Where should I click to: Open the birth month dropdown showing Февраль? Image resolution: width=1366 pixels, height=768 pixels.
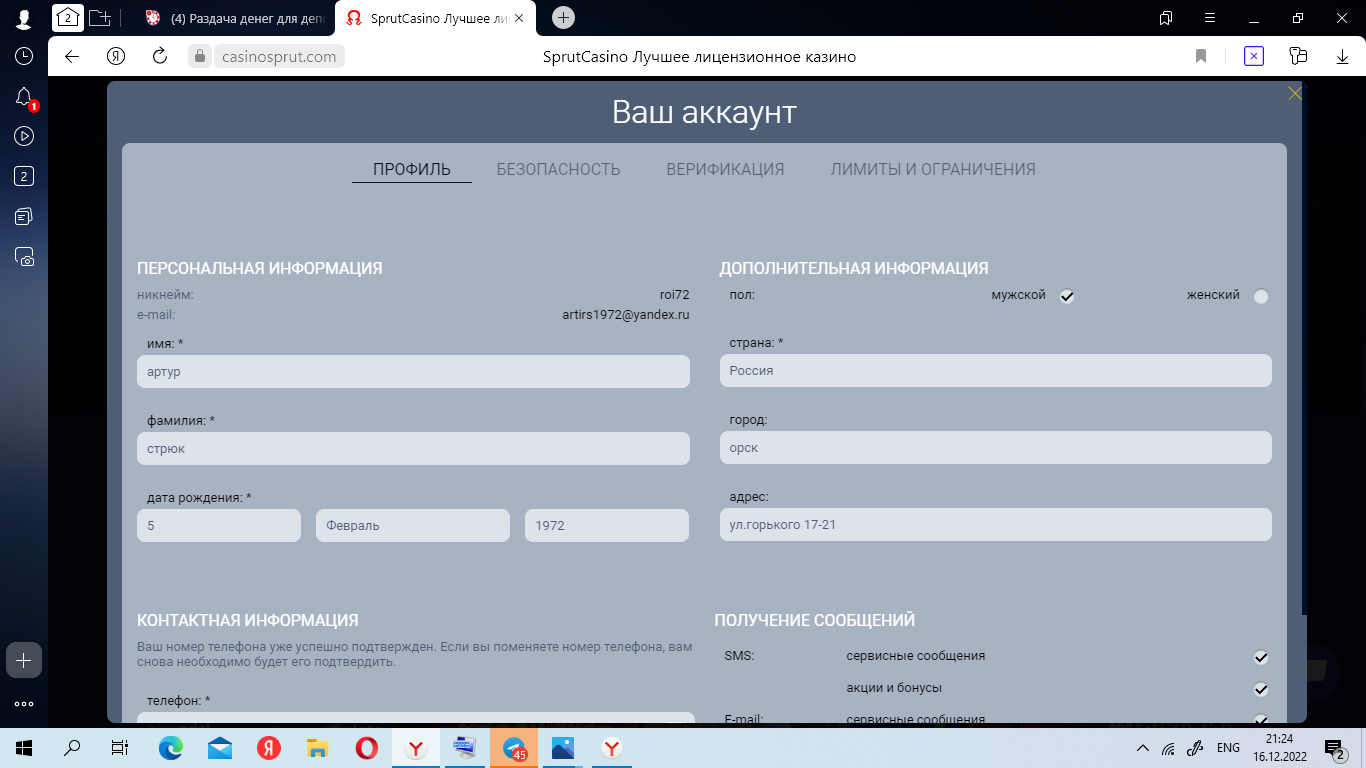click(413, 525)
